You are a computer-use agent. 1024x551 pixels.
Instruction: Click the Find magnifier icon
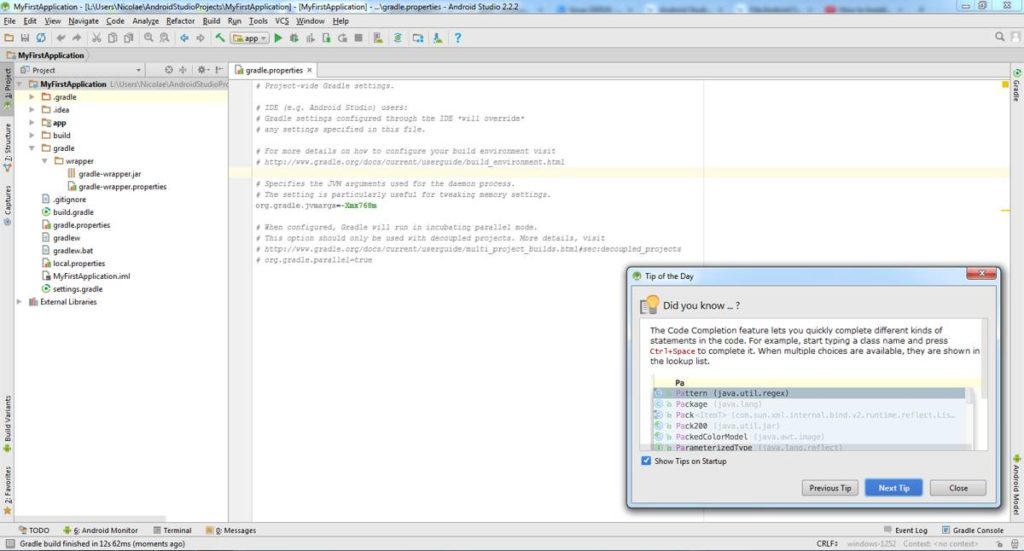(x=148, y=38)
